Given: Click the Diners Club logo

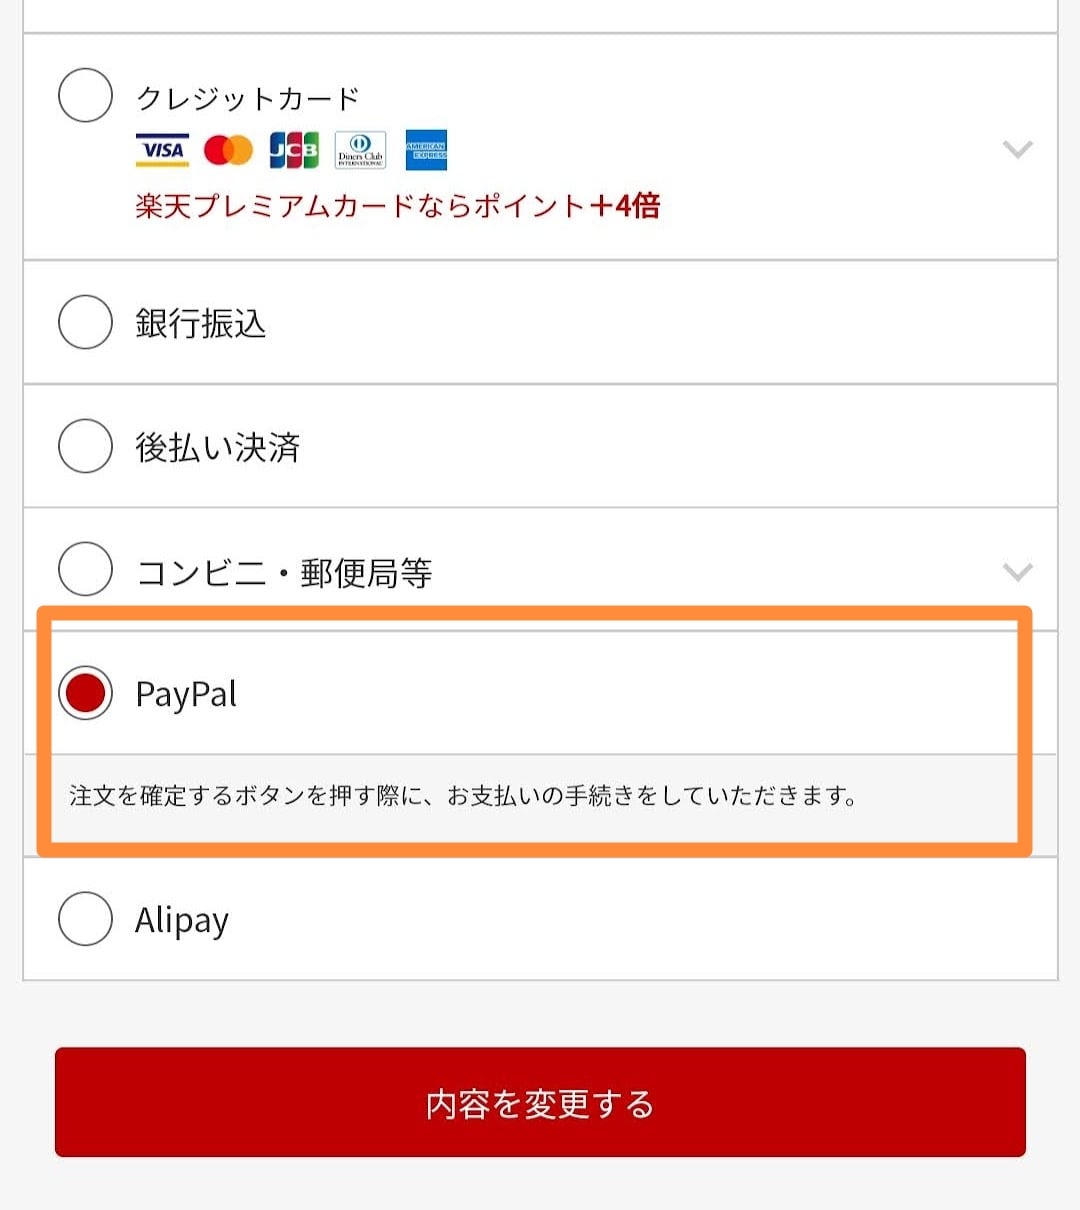Looking at the screenshot, I should [360, 150].
